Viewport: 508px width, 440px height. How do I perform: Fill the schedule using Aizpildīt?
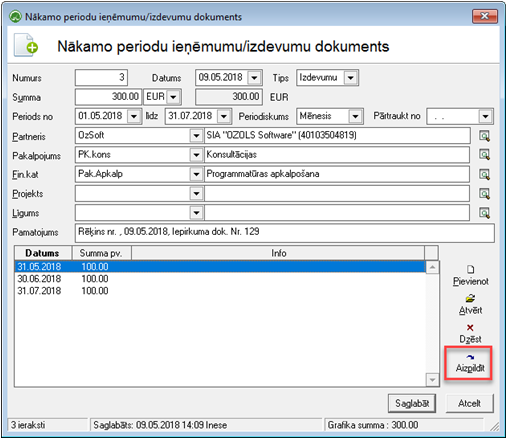point(470,363)
